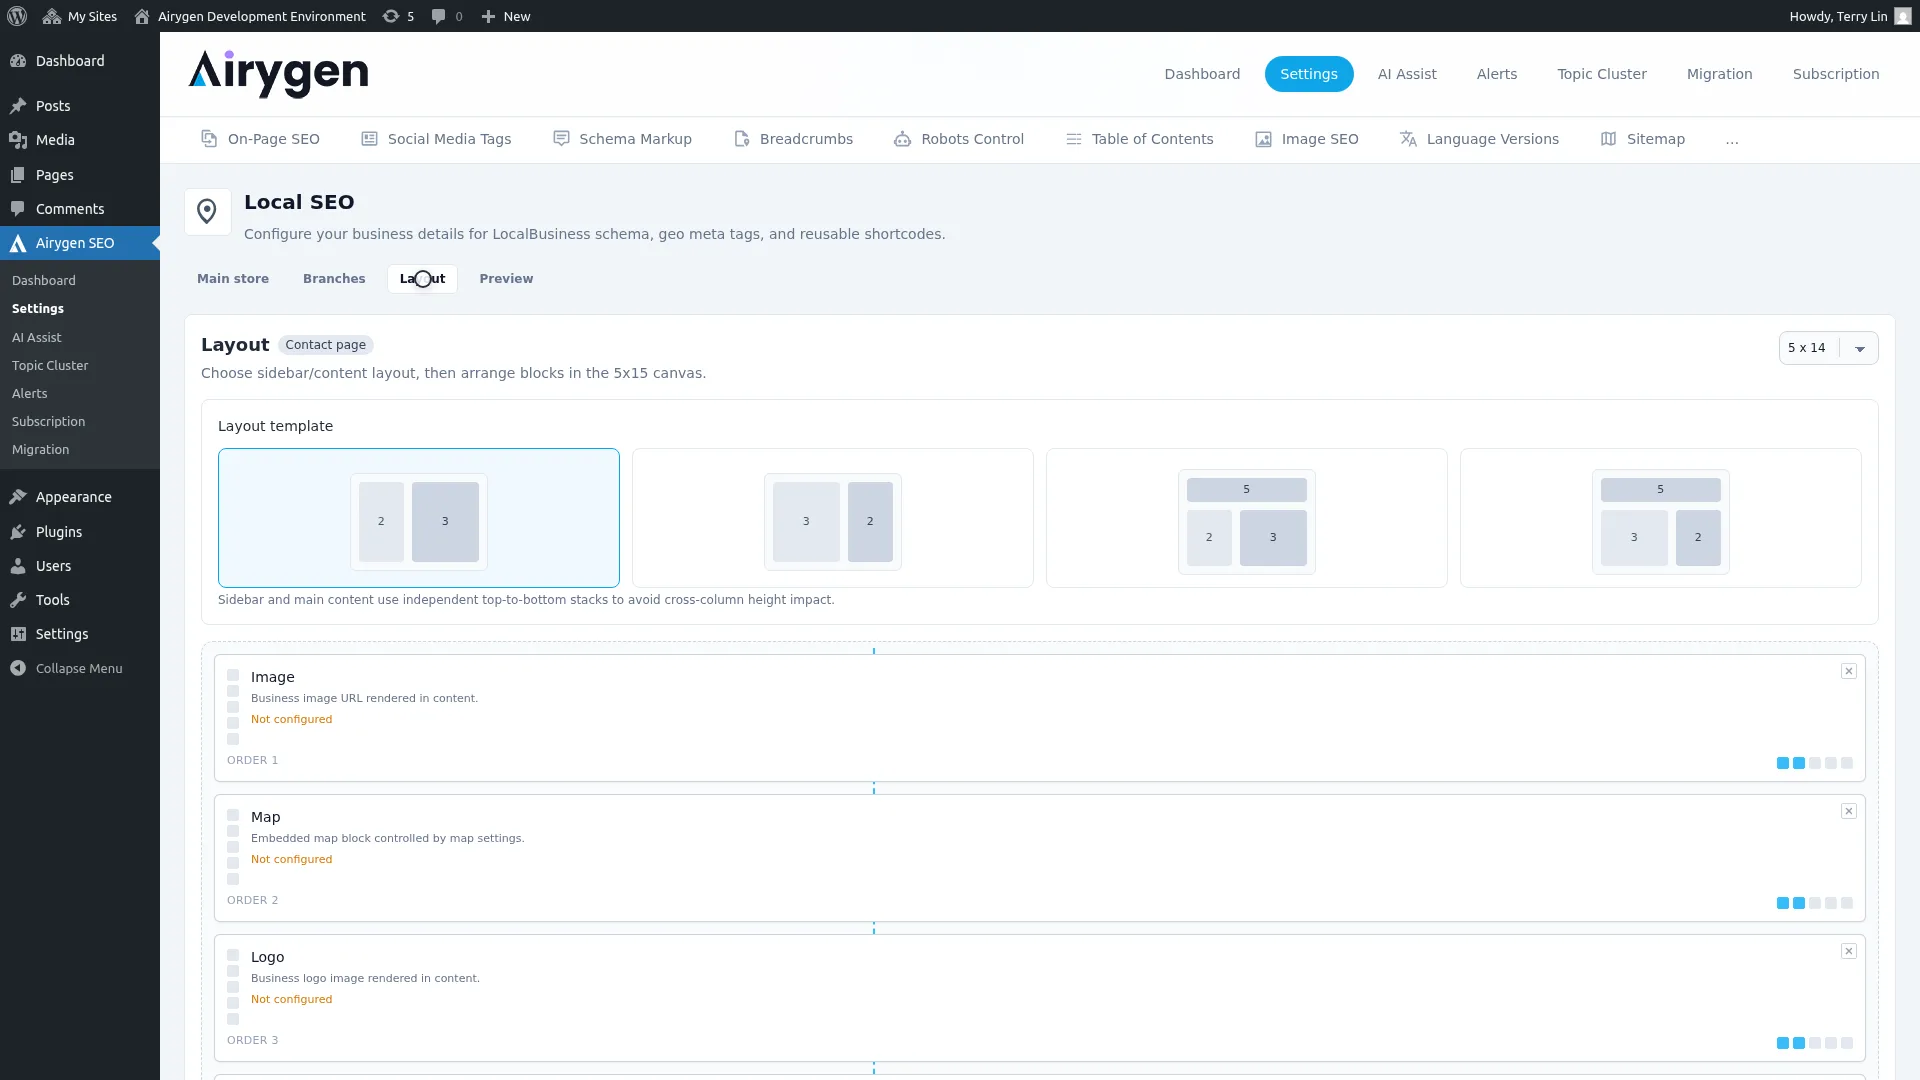1920x1080 pixels.
Task: Open Social Media Tags settings
Action: 436,139
